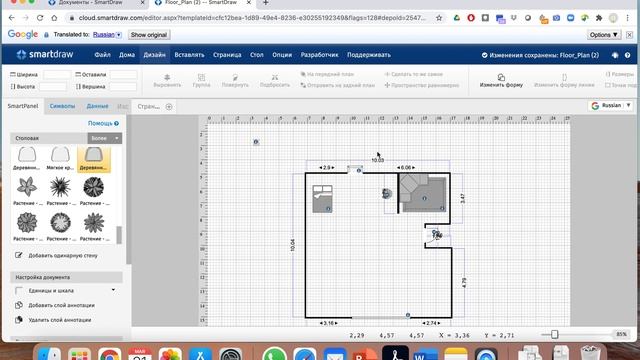Click the help question mark in blue header
Image resolution: width=640 pixels, height=360 pixels.
pyautogui.click(x=627, y=55)
